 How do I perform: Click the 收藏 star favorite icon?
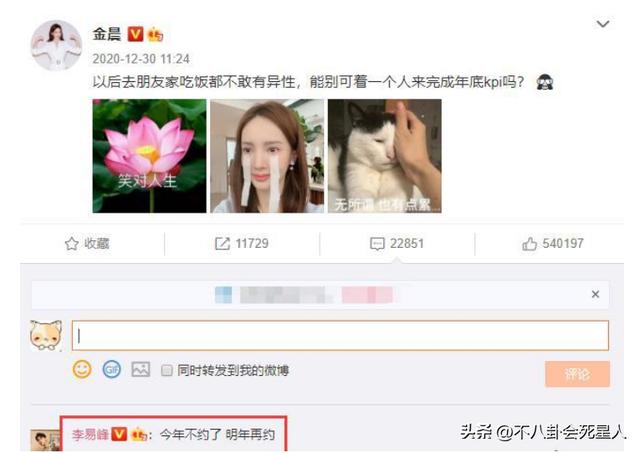point(72,244)
